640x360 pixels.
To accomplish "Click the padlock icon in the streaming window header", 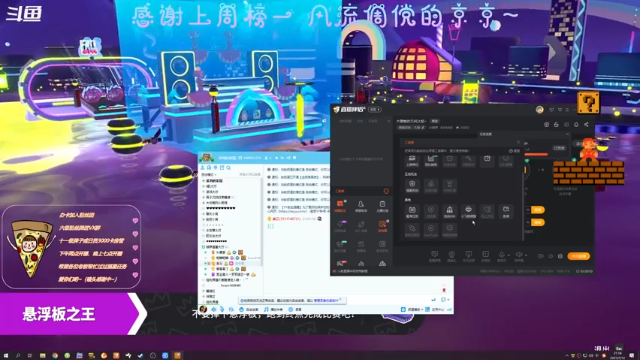I will pos(556,124).
